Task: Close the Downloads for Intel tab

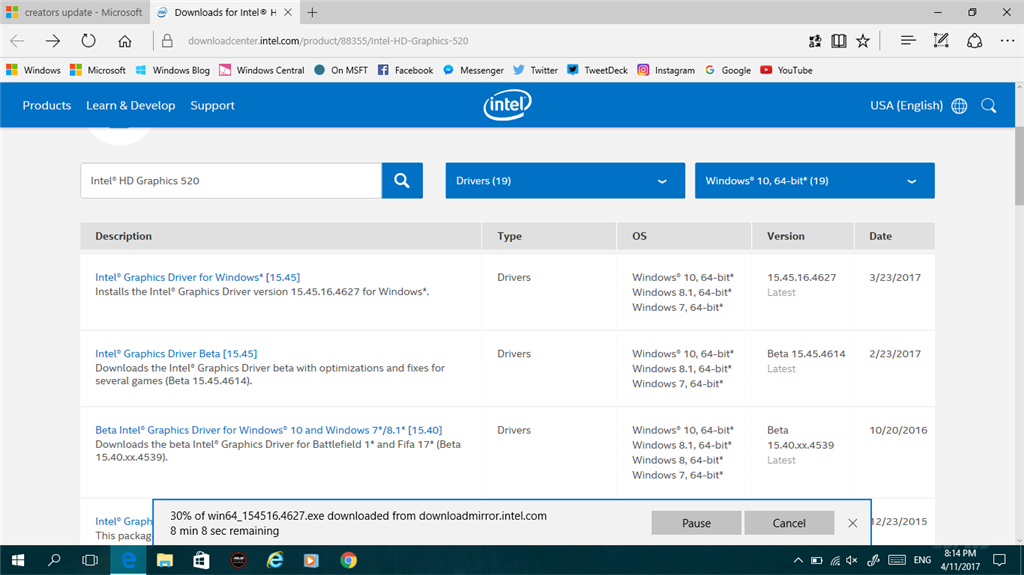Action: [288, 12]
